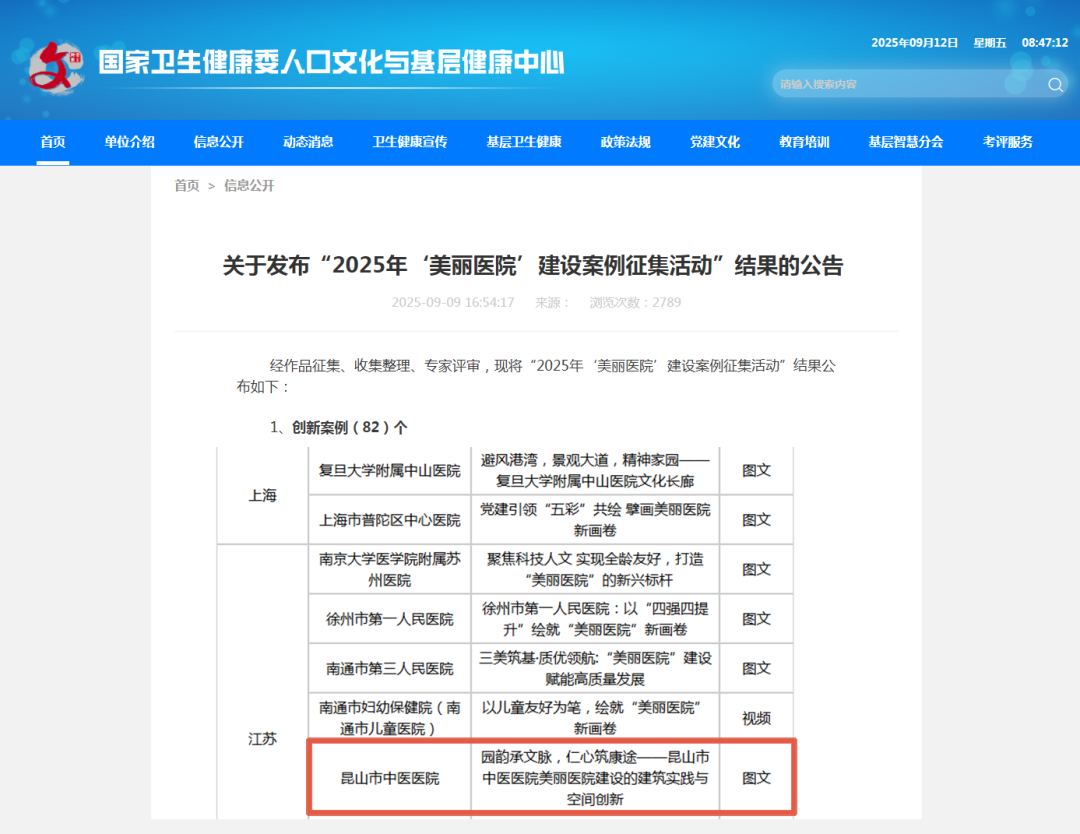
Task: Click the 昆山市中医医院 table cell
Action: (389, 778)
